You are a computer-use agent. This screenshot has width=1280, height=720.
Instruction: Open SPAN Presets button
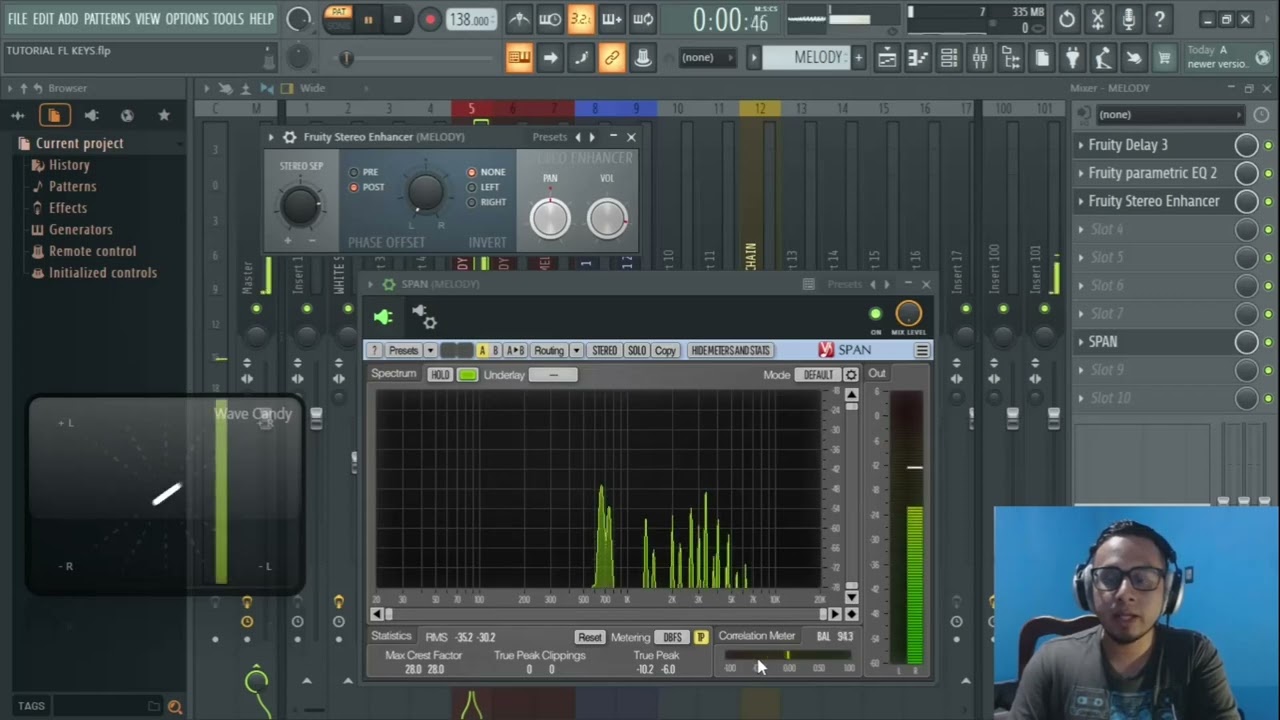(x=403, y=351)
